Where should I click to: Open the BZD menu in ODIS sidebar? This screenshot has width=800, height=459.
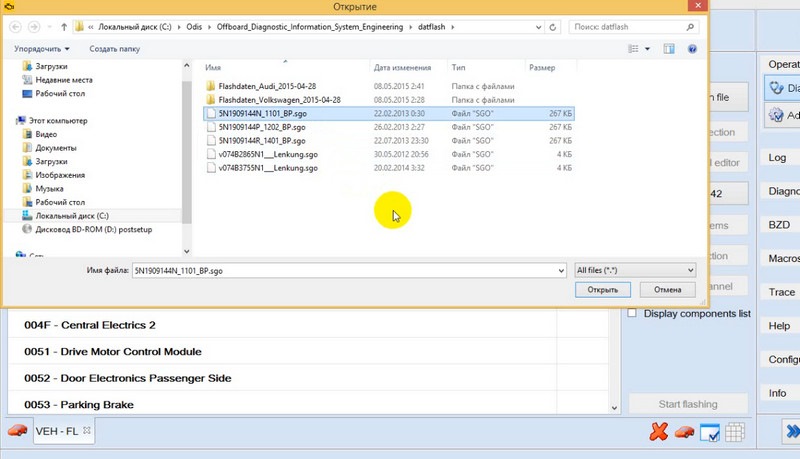tap(780, 225)
